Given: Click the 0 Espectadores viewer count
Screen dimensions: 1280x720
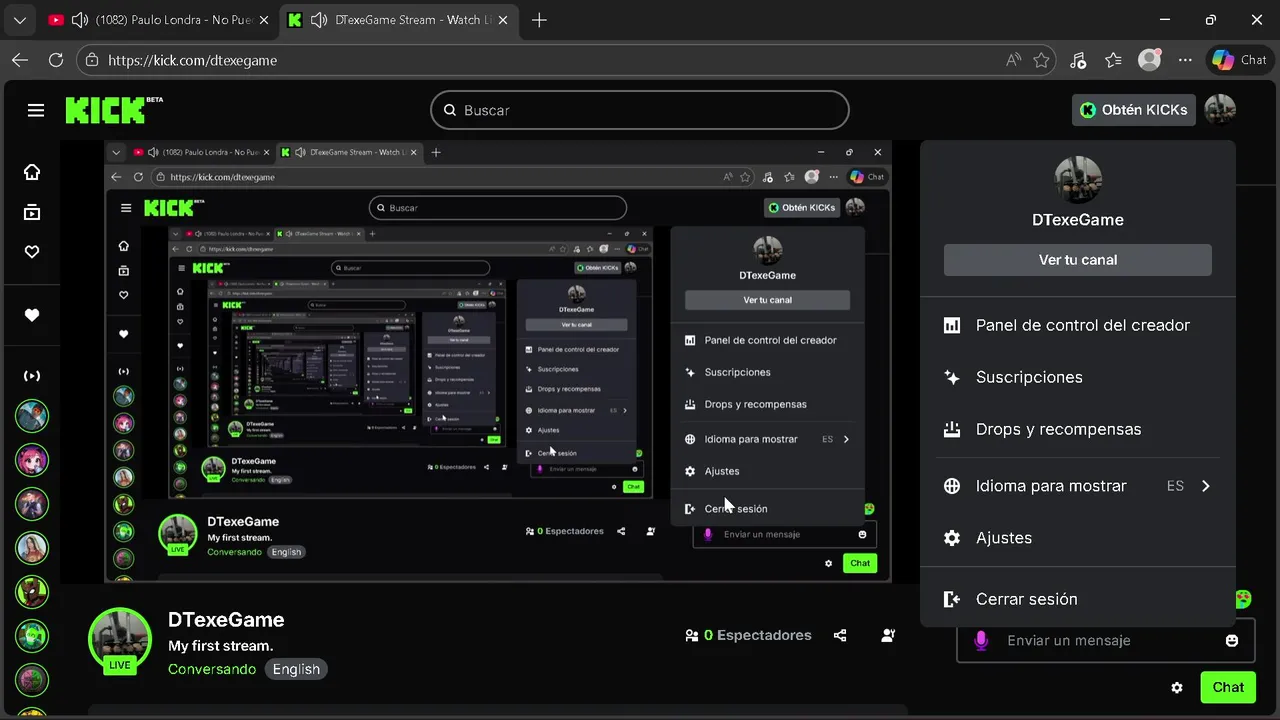Looking at the screenshot, I should [748, 635].
